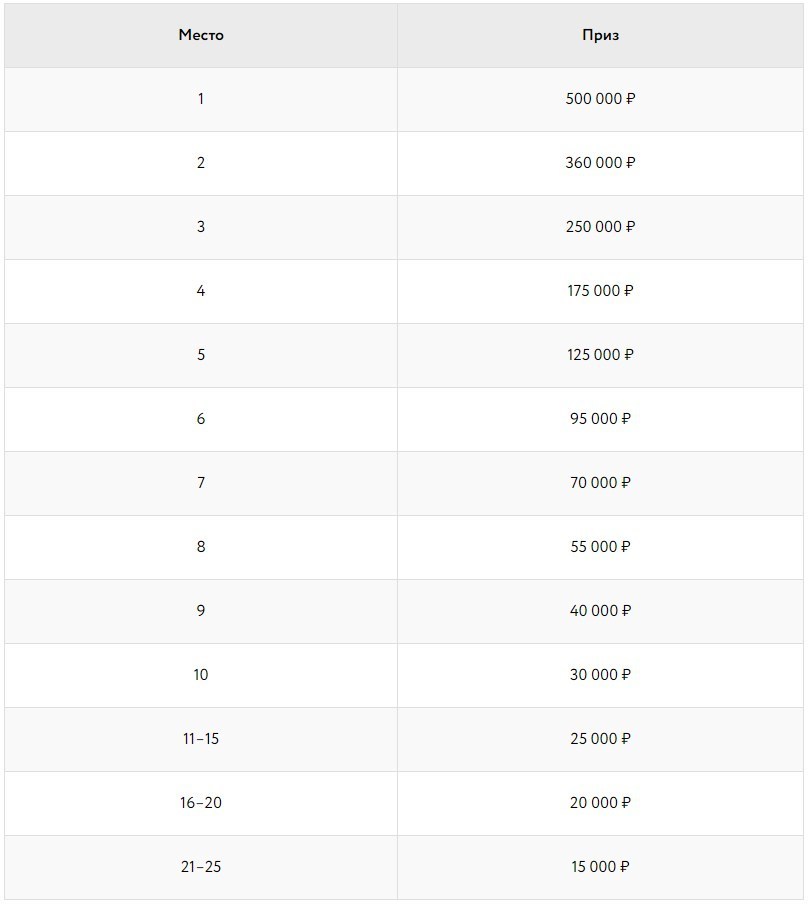
Task: Click the 360 000 ₽ prize amount
Action: click(600, 163)
